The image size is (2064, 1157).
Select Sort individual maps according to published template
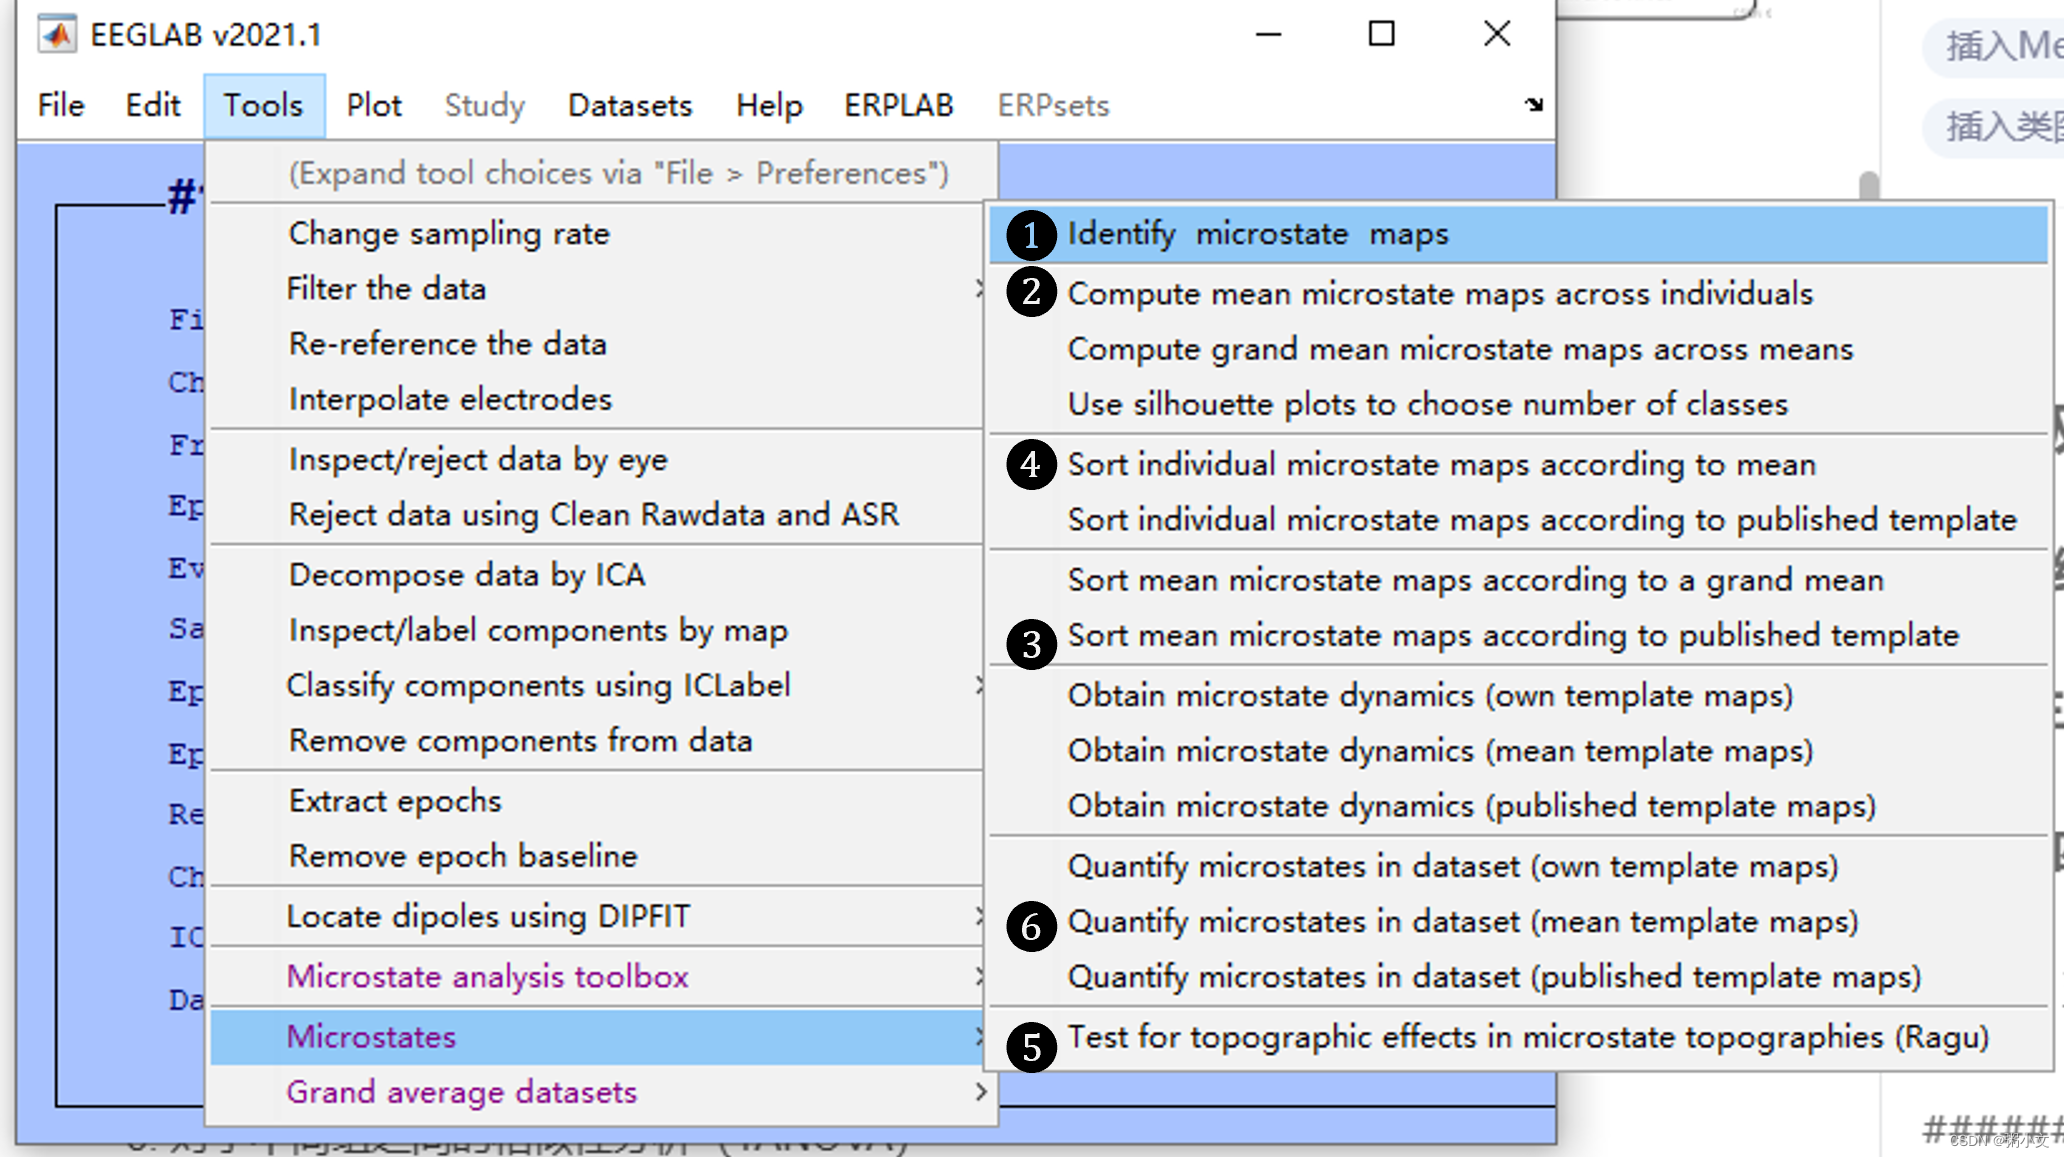coord(1518,520)
